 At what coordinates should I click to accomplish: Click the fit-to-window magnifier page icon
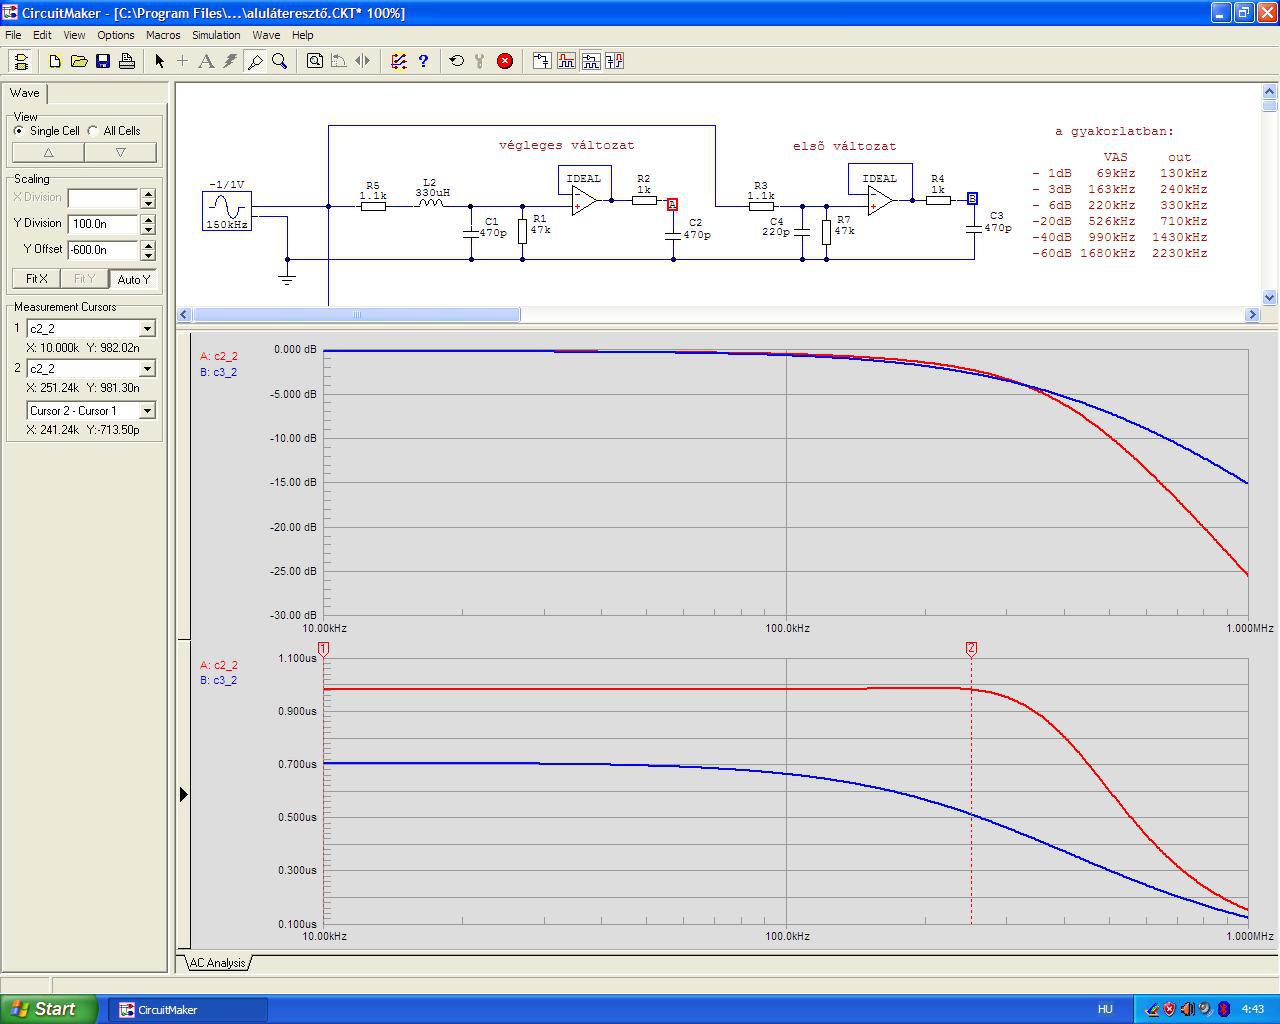[x=315, y=61]
